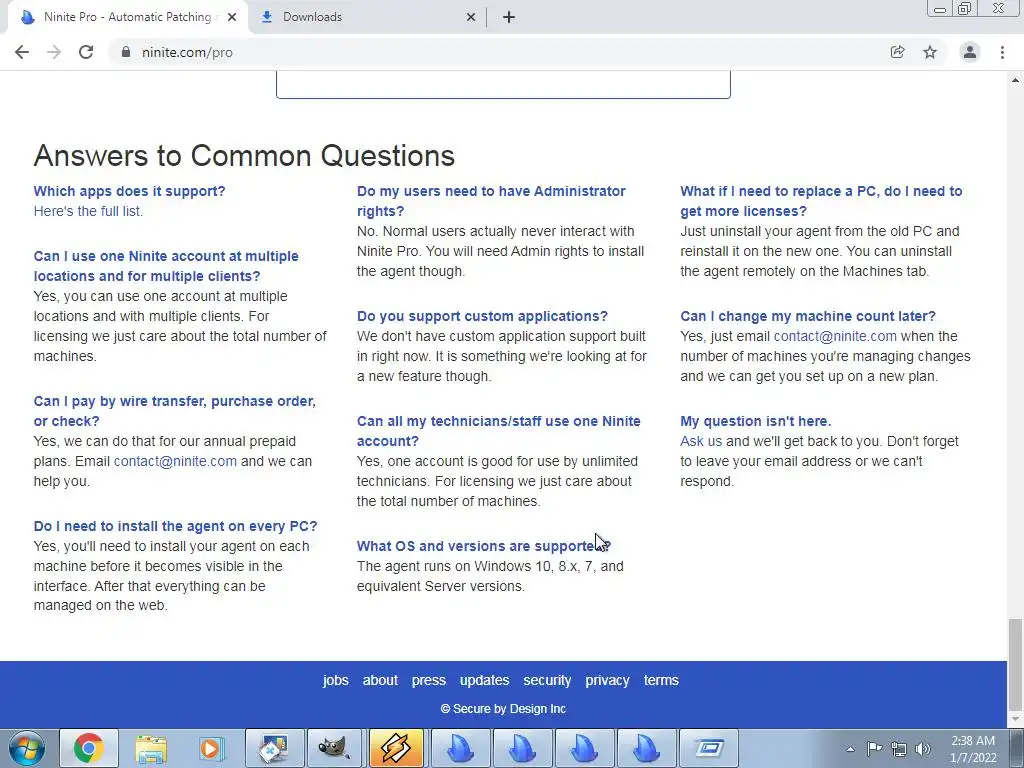
Task: Click the page vertical scrollbar thumb
Action: point(1015,664)
